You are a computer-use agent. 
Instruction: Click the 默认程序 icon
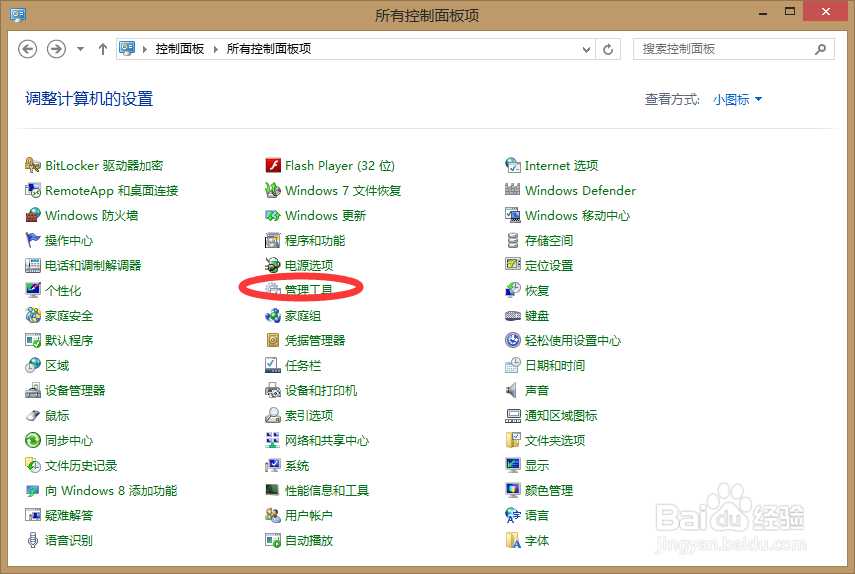33,340
